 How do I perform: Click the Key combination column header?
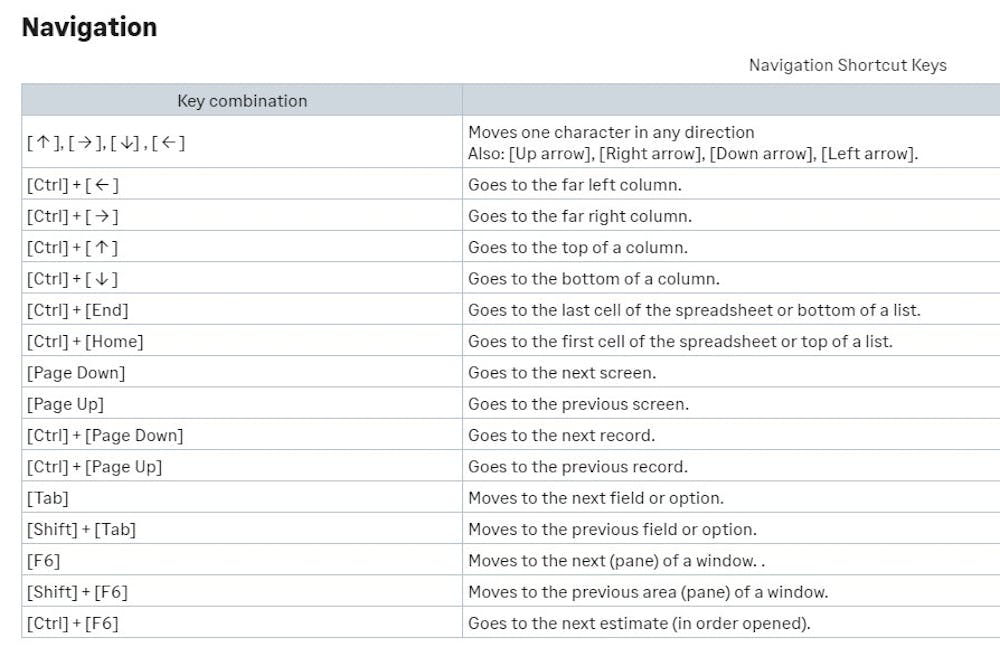tap(242, 101)
